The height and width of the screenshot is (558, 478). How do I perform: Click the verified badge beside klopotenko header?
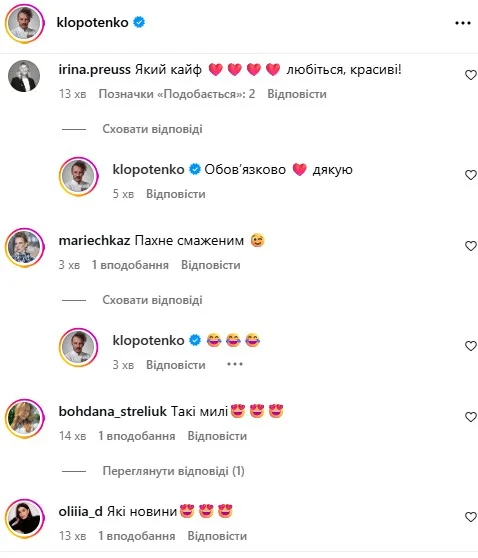pyautogui.click(x=139, y=22)
